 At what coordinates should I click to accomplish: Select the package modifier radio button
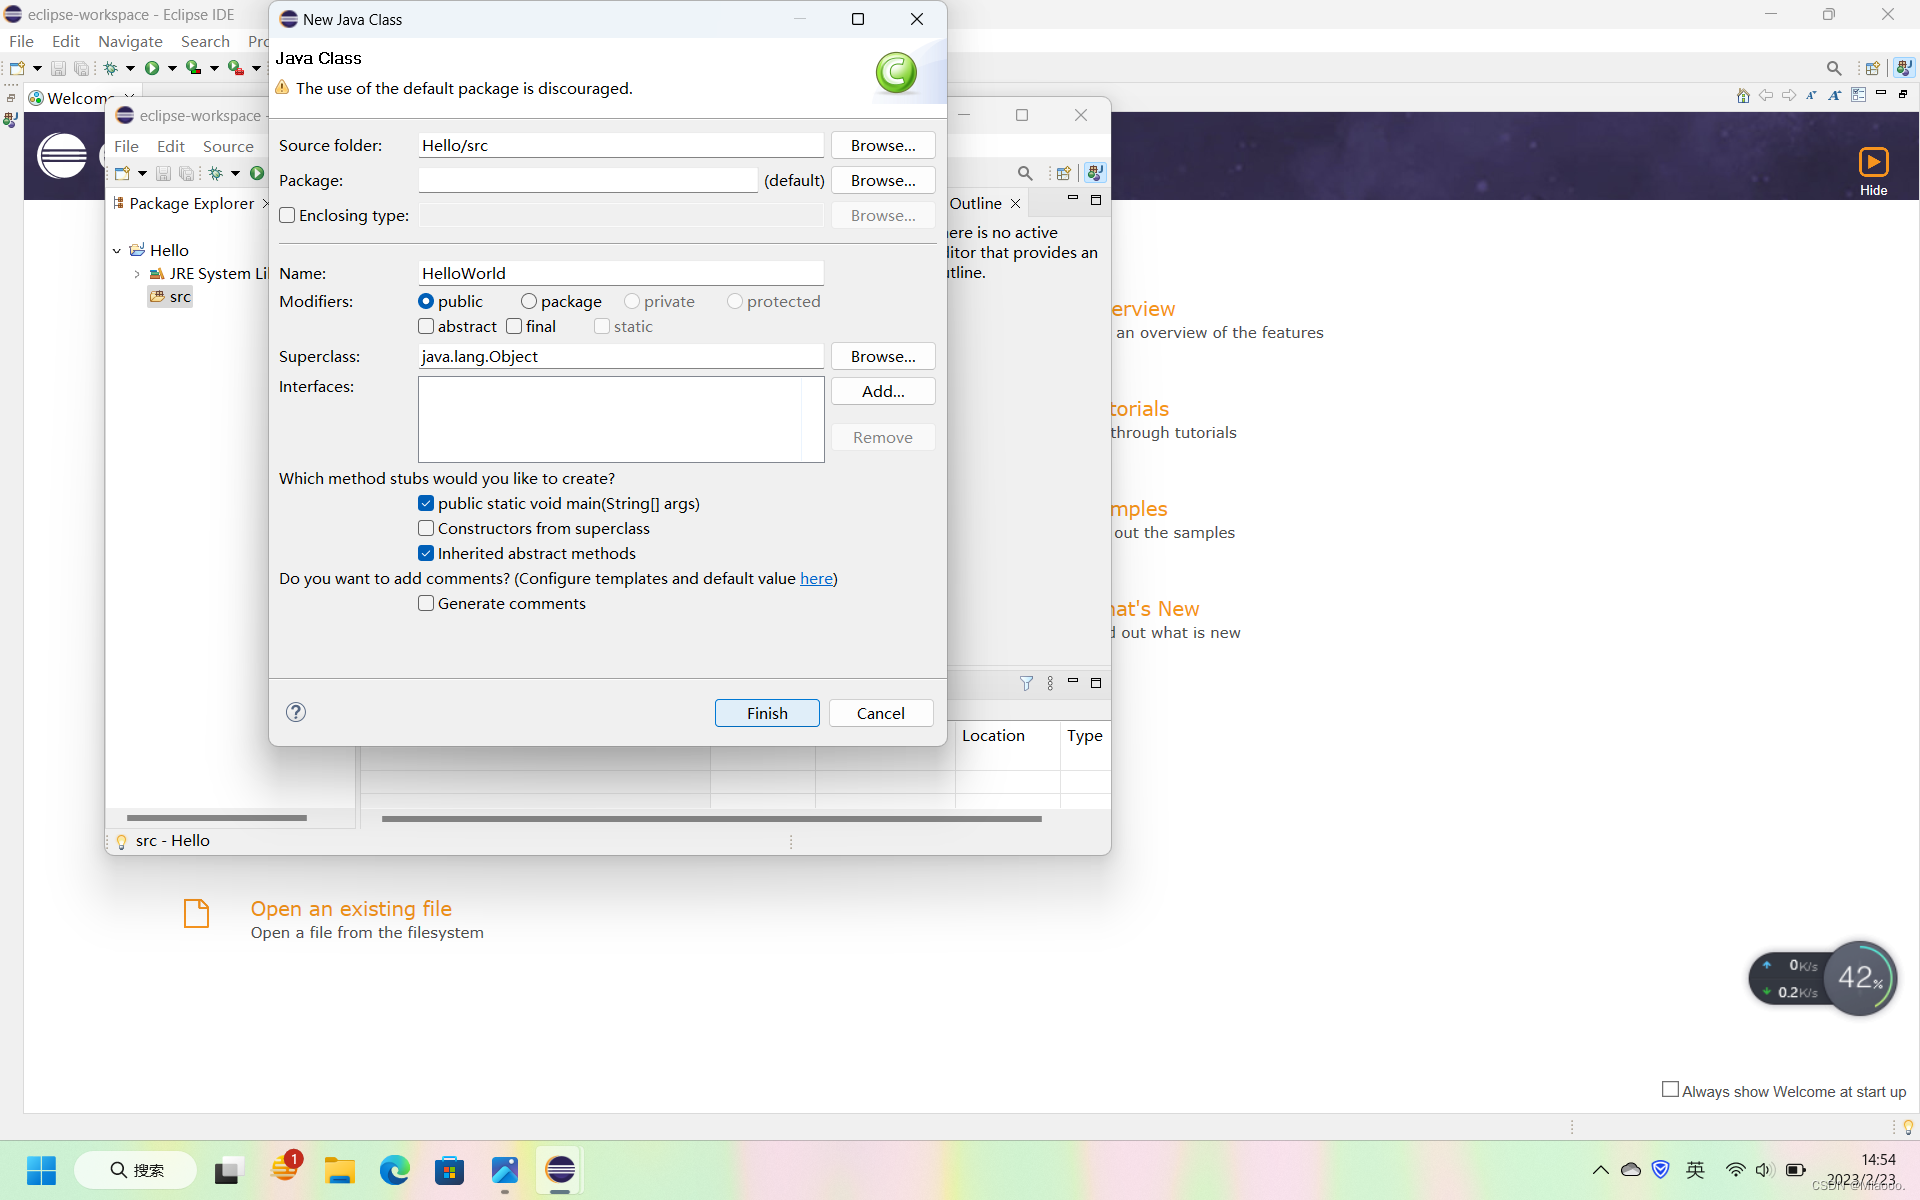529,301
